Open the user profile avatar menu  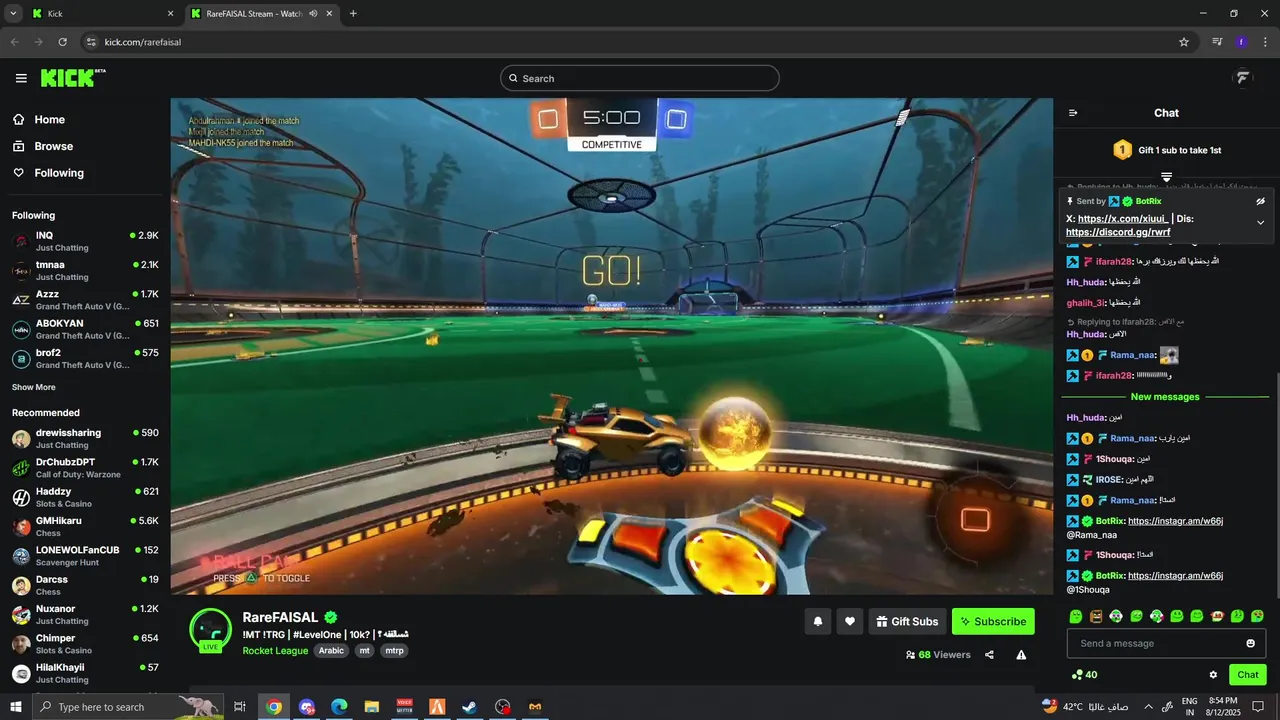pos(1243,78)
